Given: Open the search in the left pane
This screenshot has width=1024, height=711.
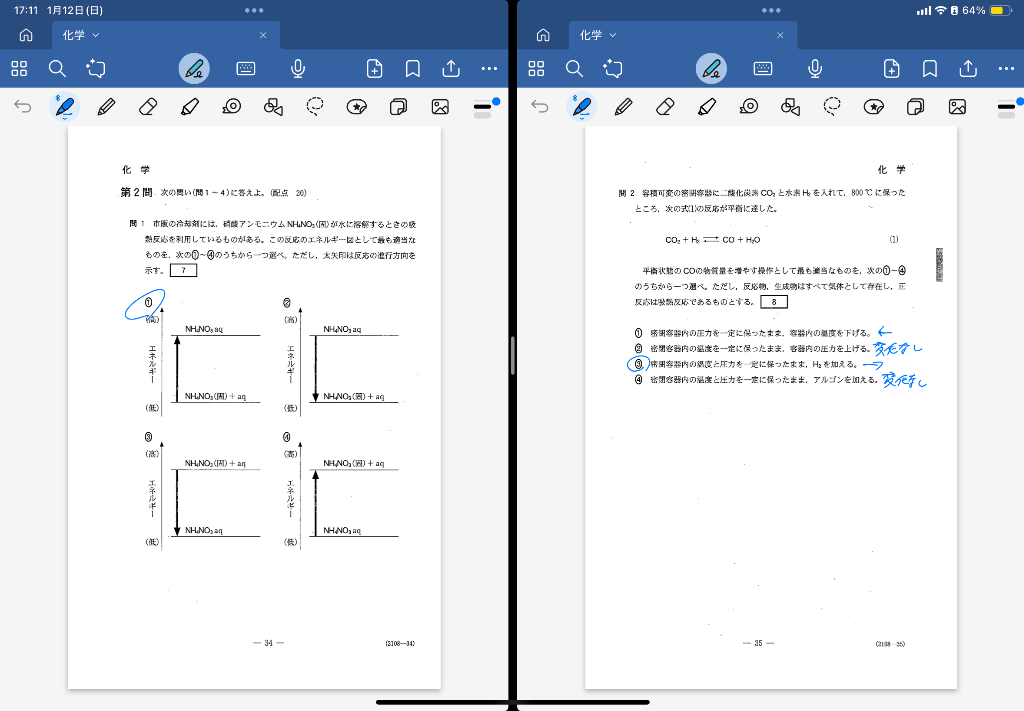Looking at the screenshot, I should [x=57, y=68].
